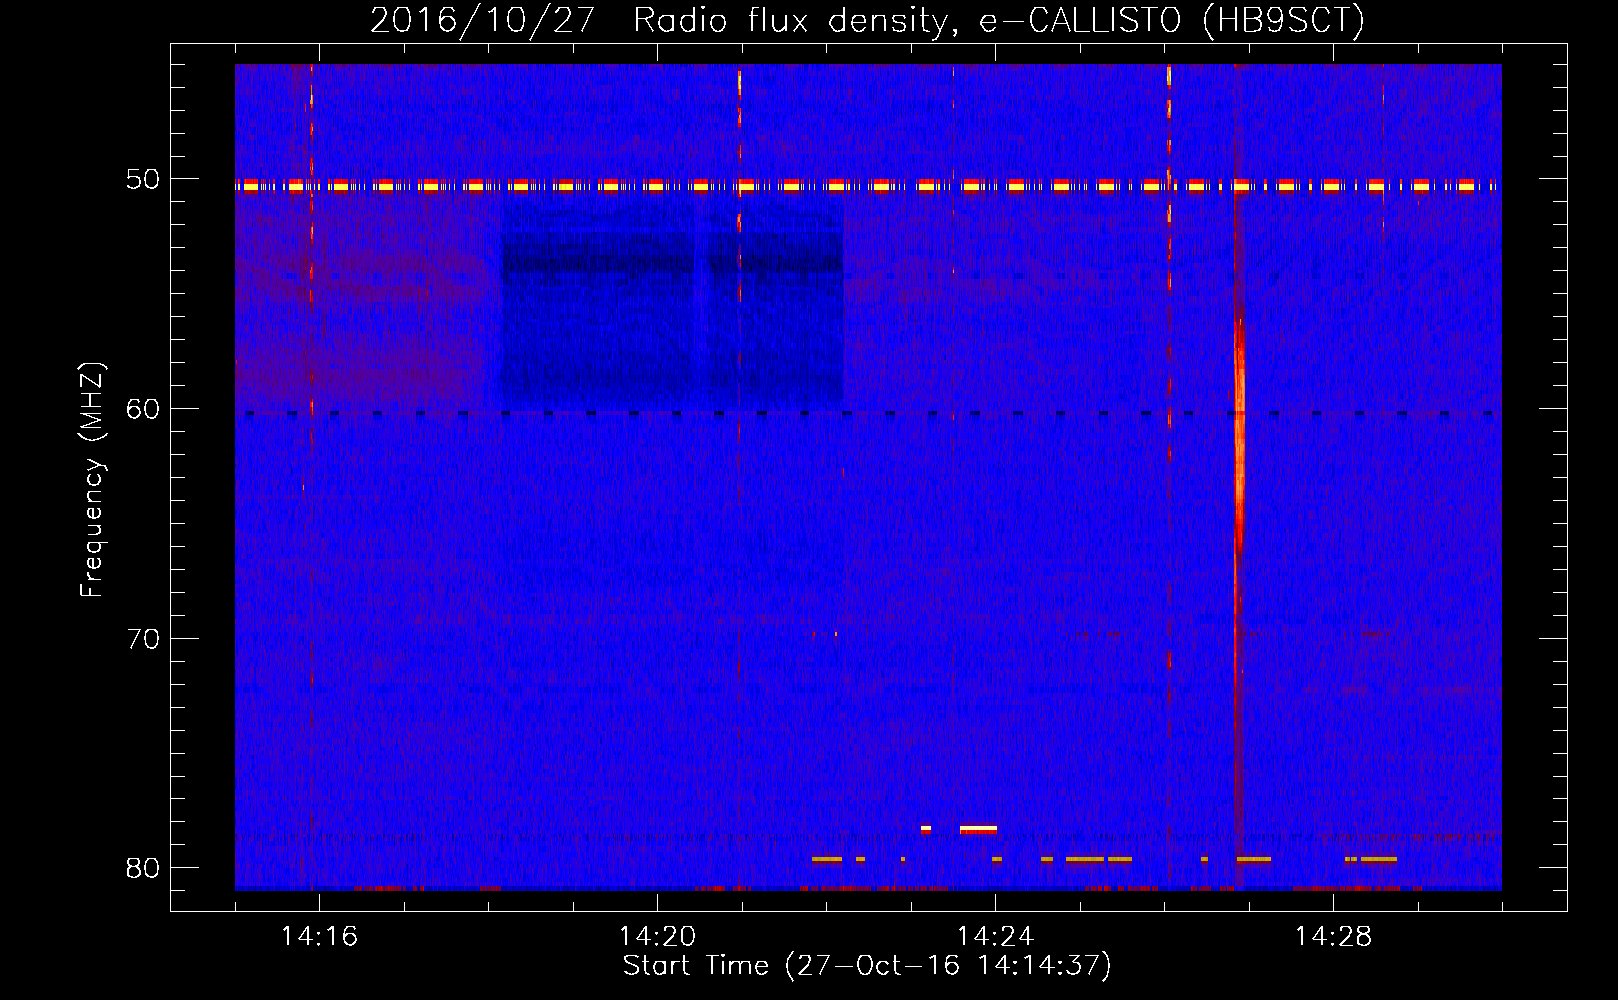
Task: Click the plot title '2016/10/27 Radio flux density, e-CALLISTO (HB9SCT)'
Action: tap(867, 20)
